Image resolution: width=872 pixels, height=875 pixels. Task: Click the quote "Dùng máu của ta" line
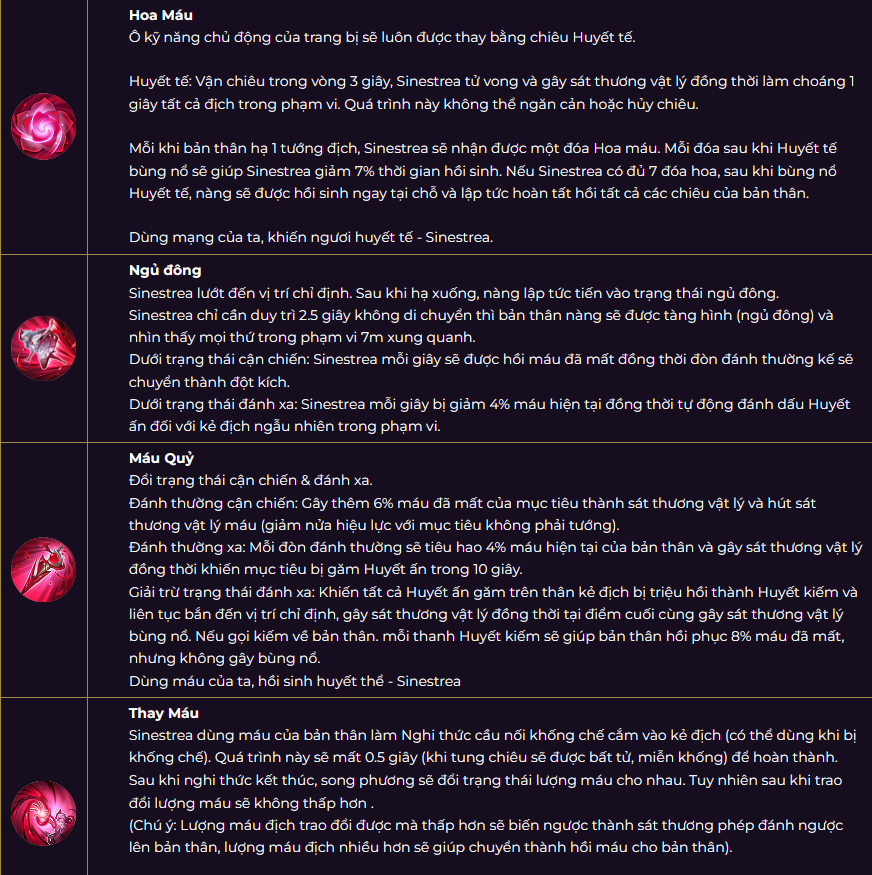point(295,681)
